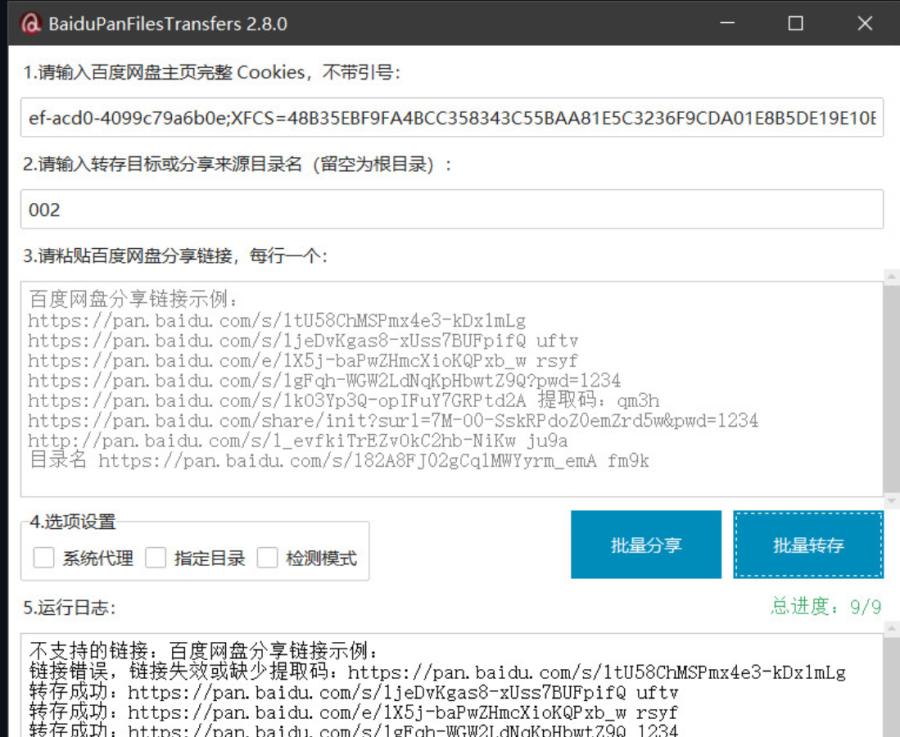Click log line 转存成功 with uftv
The width and height of the screenshot is (900, 737).
click(354, 692)
